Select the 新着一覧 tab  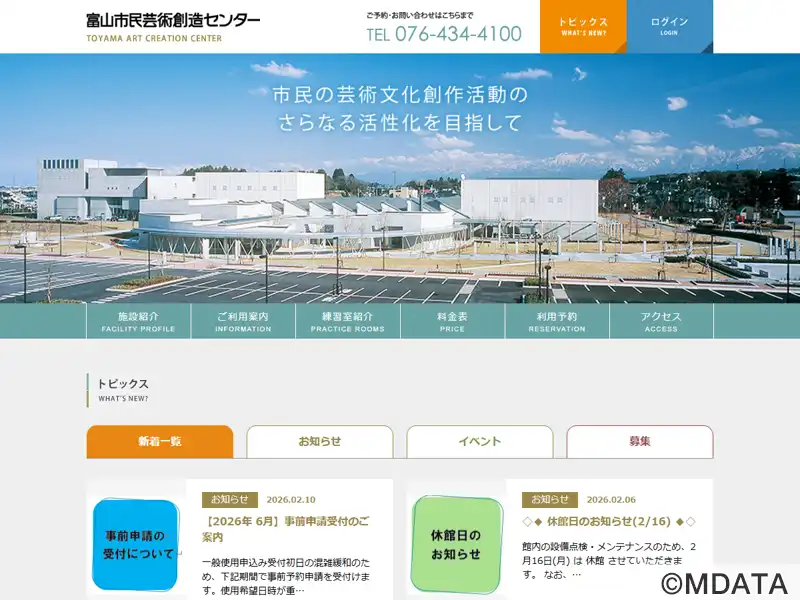pyautogui.click(x=160, y=441)
